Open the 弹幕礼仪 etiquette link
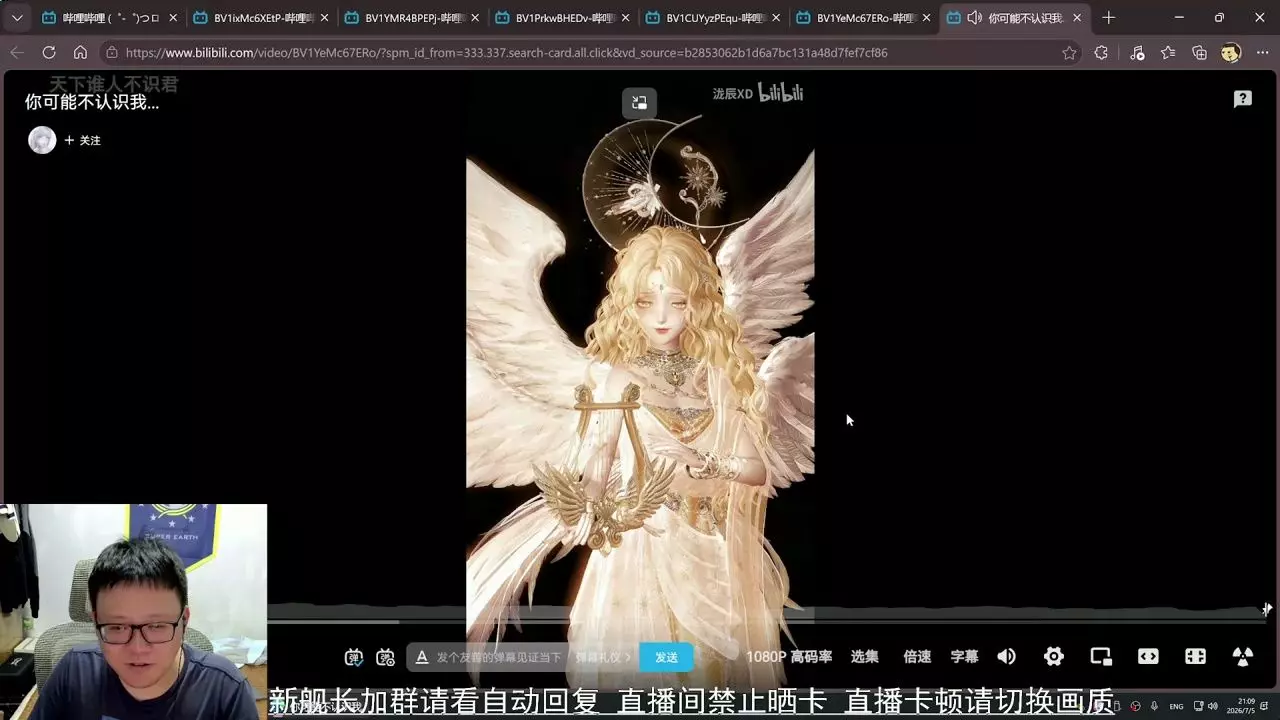The width and height of the screenshot is (1280, 720). click(603, 657)
